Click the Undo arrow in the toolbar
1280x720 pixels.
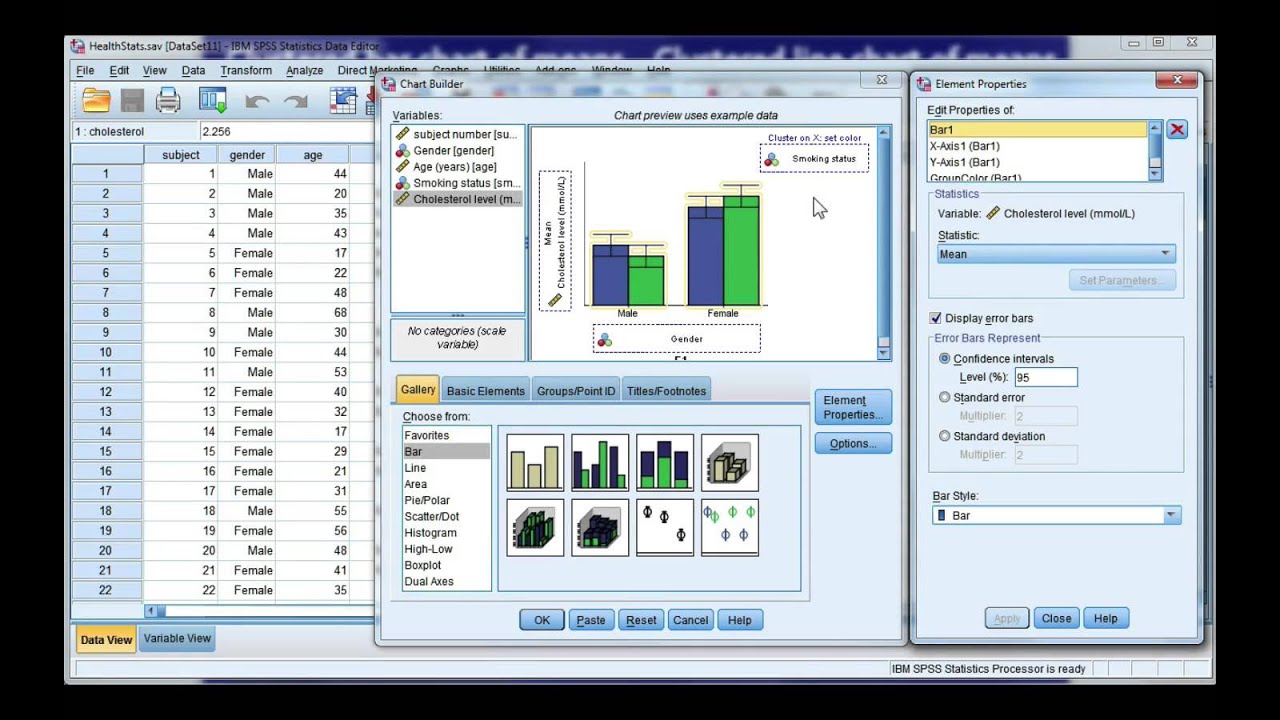(x=257, y=101)
